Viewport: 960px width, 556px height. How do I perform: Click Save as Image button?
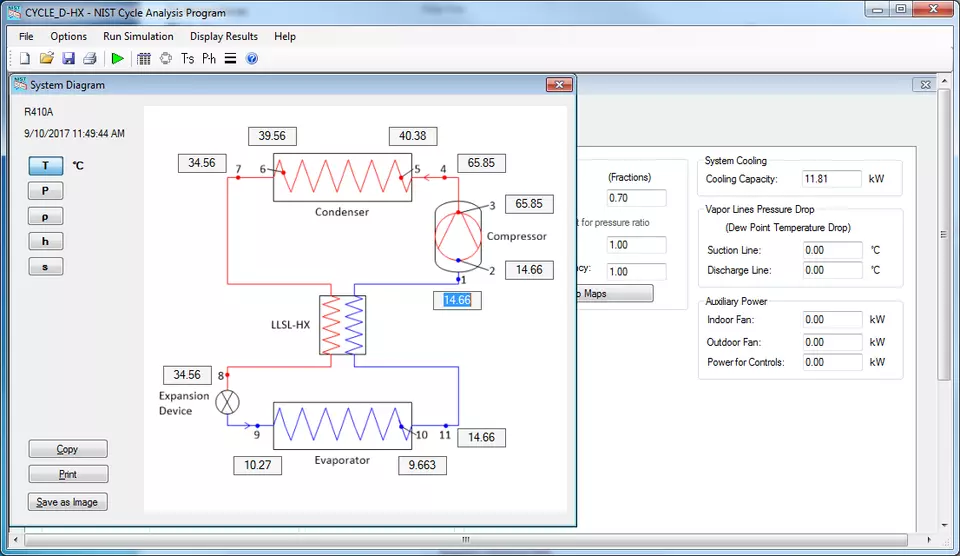click(x=67, y=502)
